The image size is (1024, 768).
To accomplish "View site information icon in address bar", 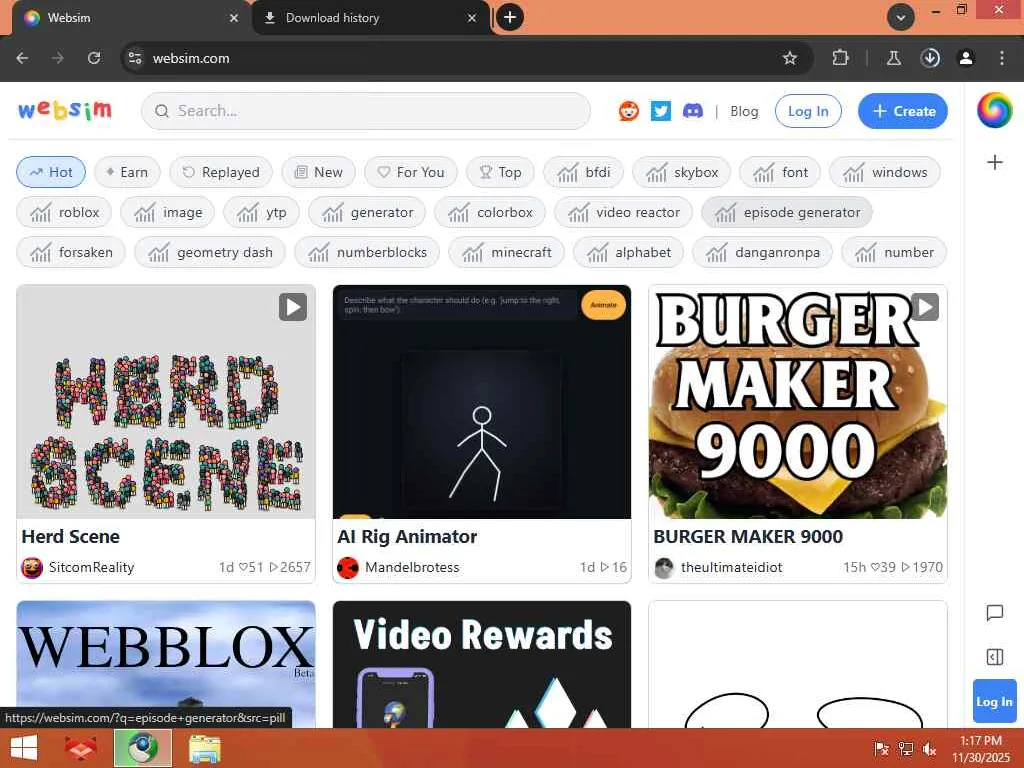I will coord(135,58).
